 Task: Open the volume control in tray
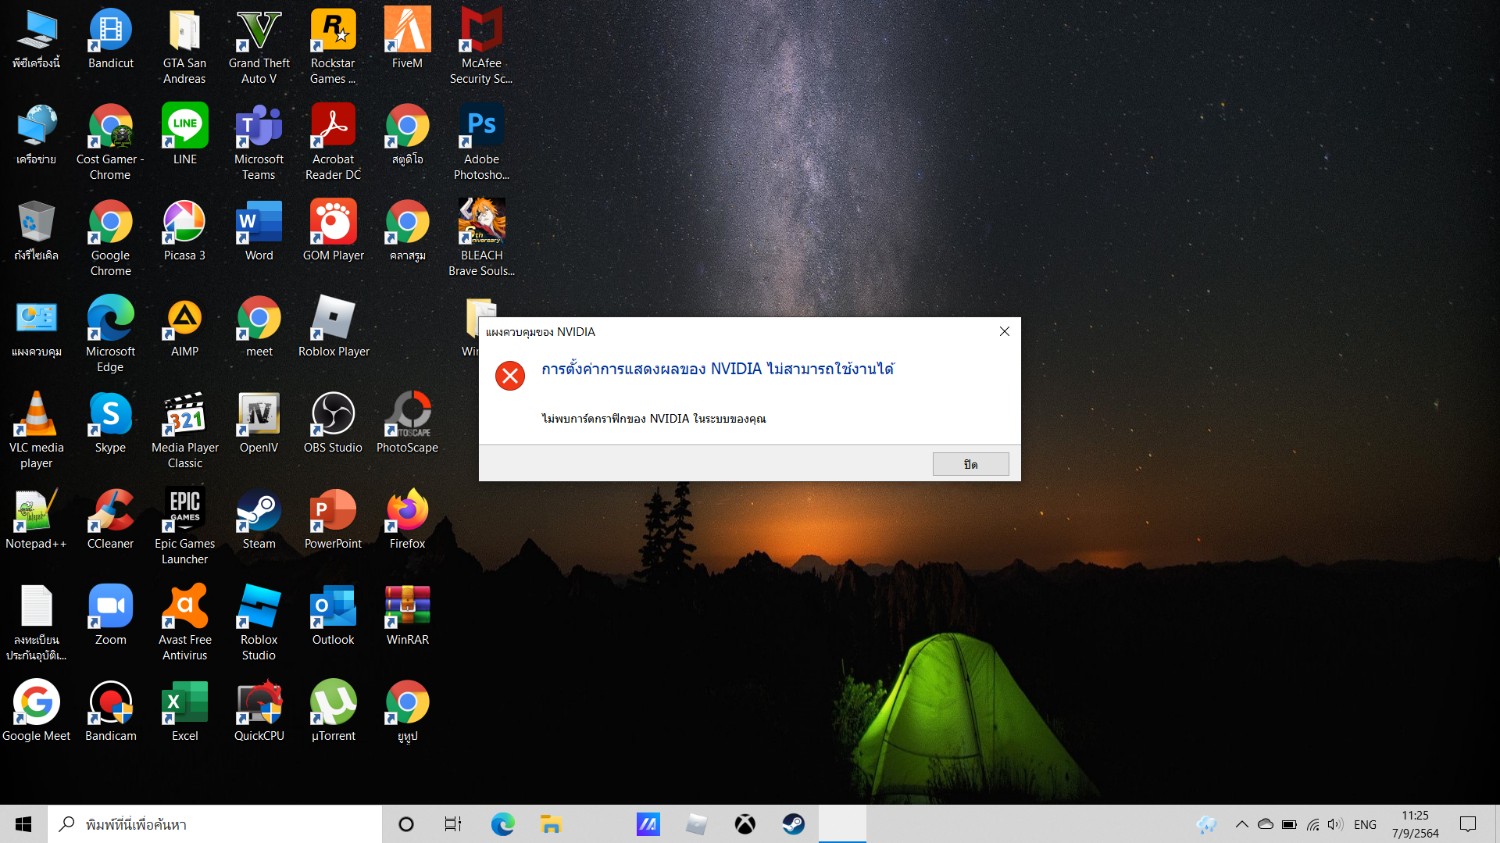coord(1334,824)
